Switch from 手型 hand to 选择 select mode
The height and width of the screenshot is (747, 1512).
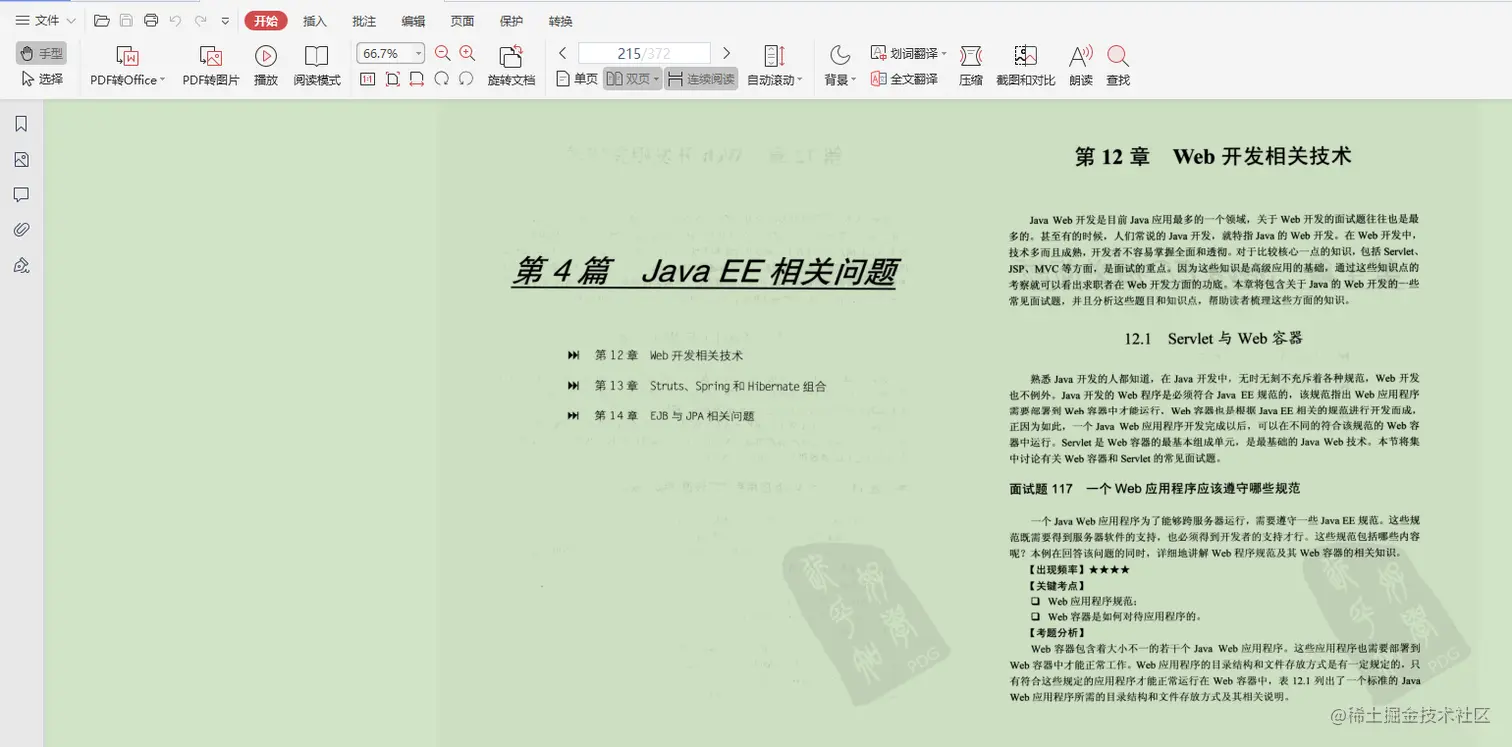pos(41,79)
